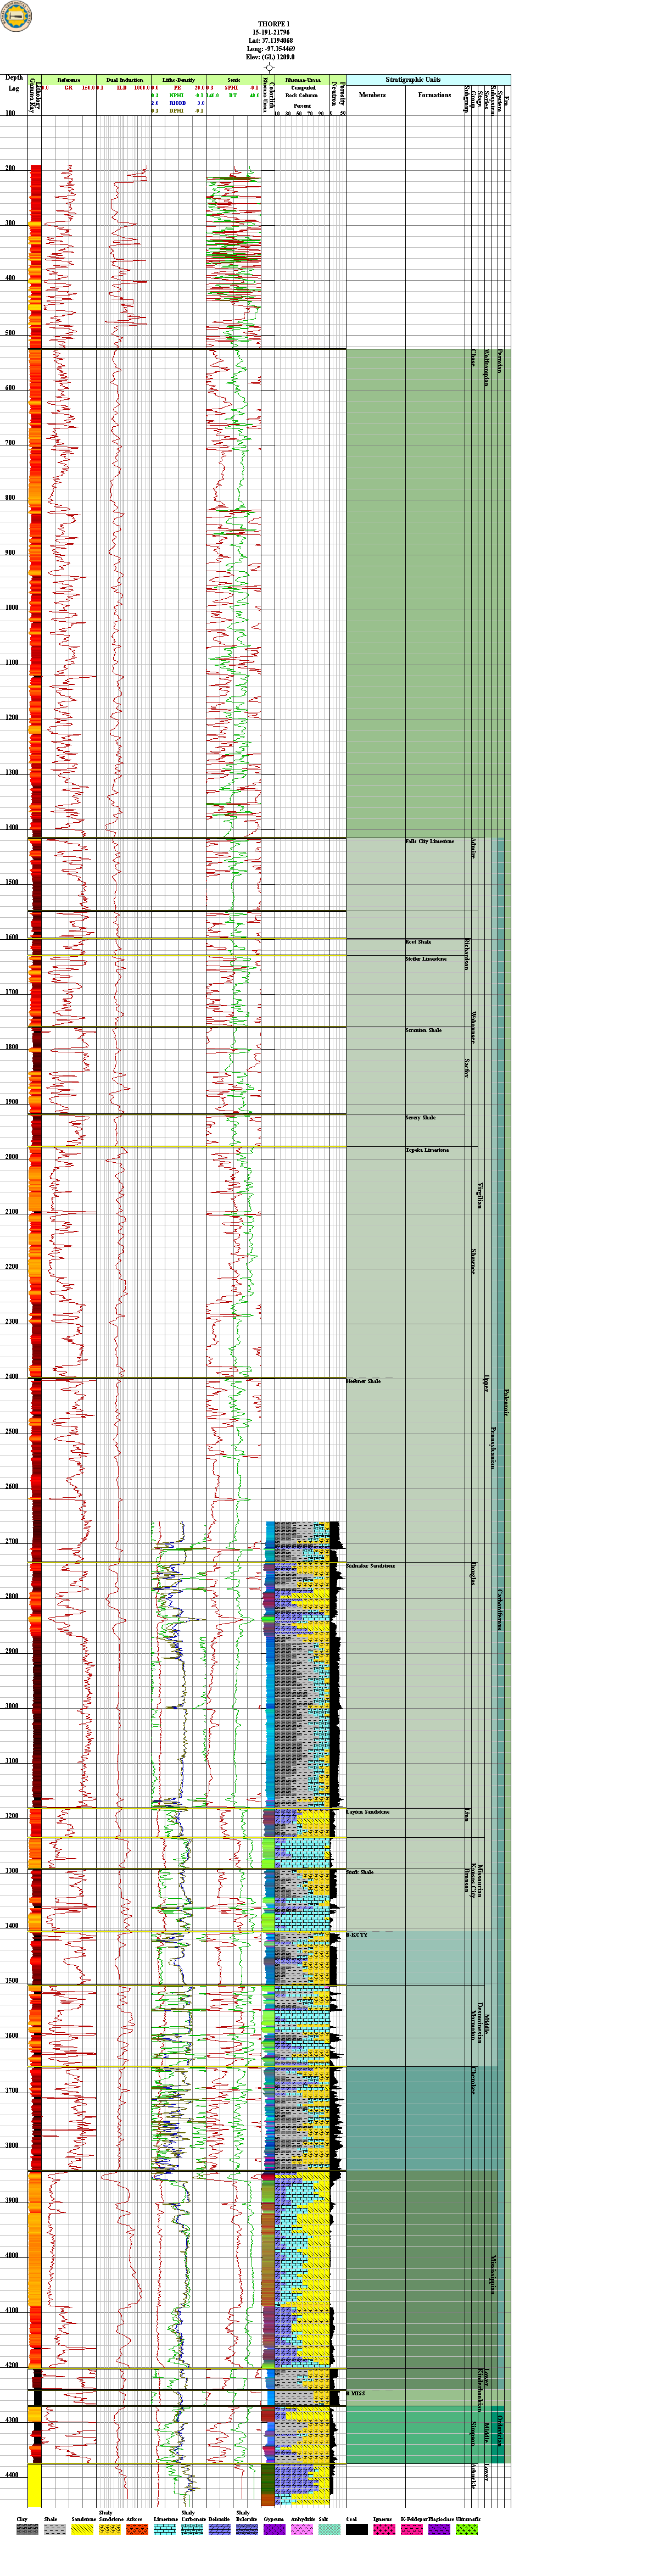Viewport: 648px width, 2576px height.
Task: Select the orange Arkose pattern swatch
Action: pos(137,2529)
